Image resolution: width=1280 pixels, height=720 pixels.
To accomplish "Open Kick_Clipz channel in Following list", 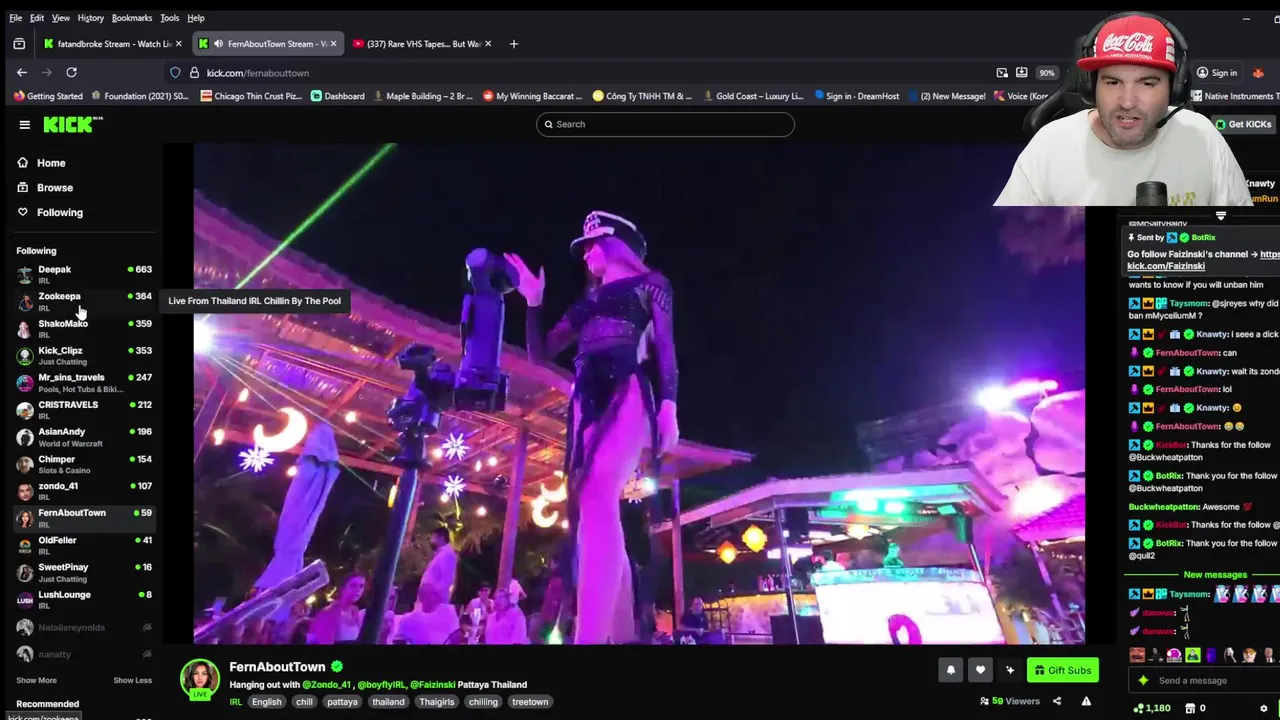I will 84,355.
